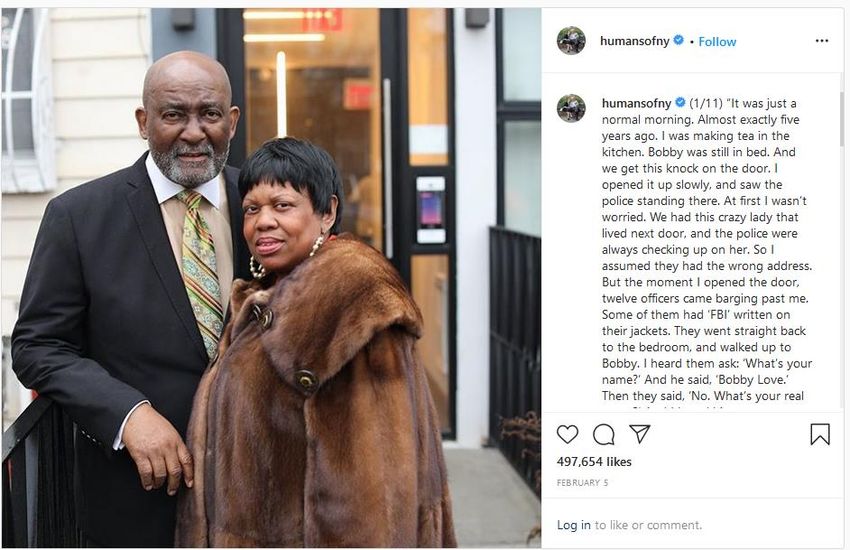The height and width of the screenshot is (550, 850).
Task: Click Log in link to comment
Action: click(574, 525)
